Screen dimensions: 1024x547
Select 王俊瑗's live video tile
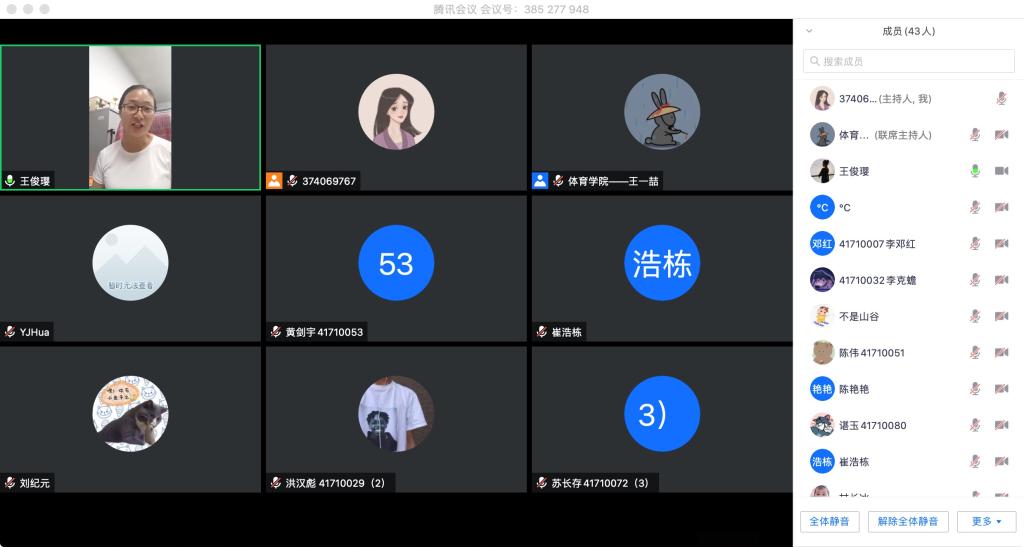click(x=131, y=117)
